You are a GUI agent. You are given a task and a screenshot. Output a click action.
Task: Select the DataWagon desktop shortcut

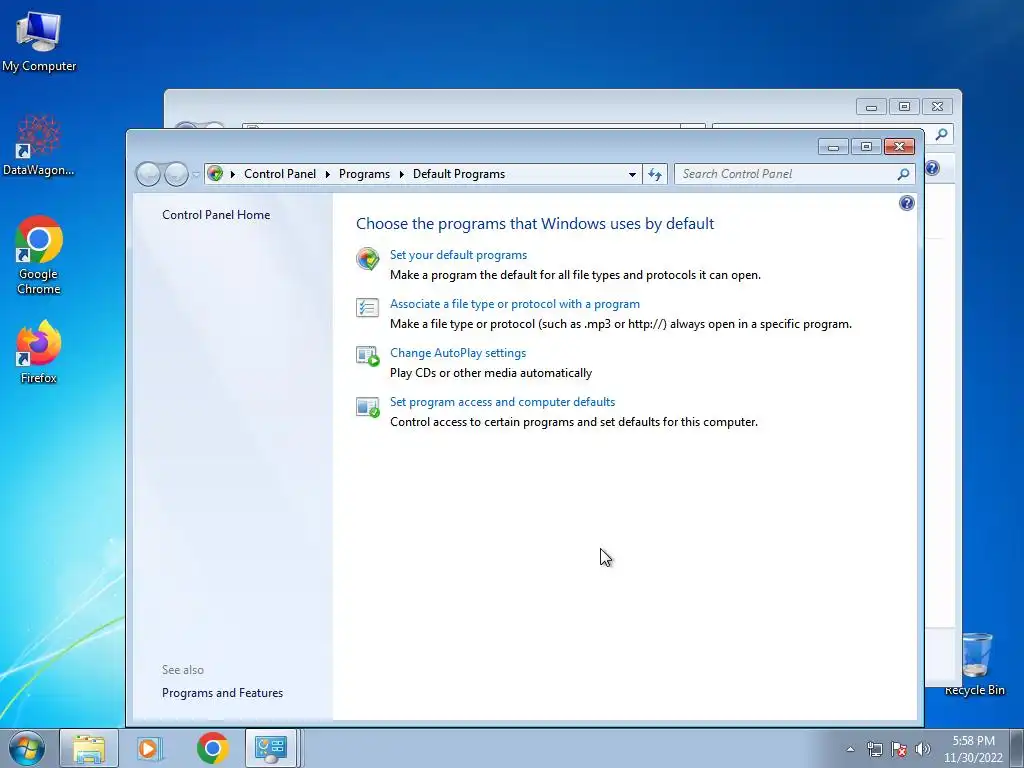tap(39, 145)
